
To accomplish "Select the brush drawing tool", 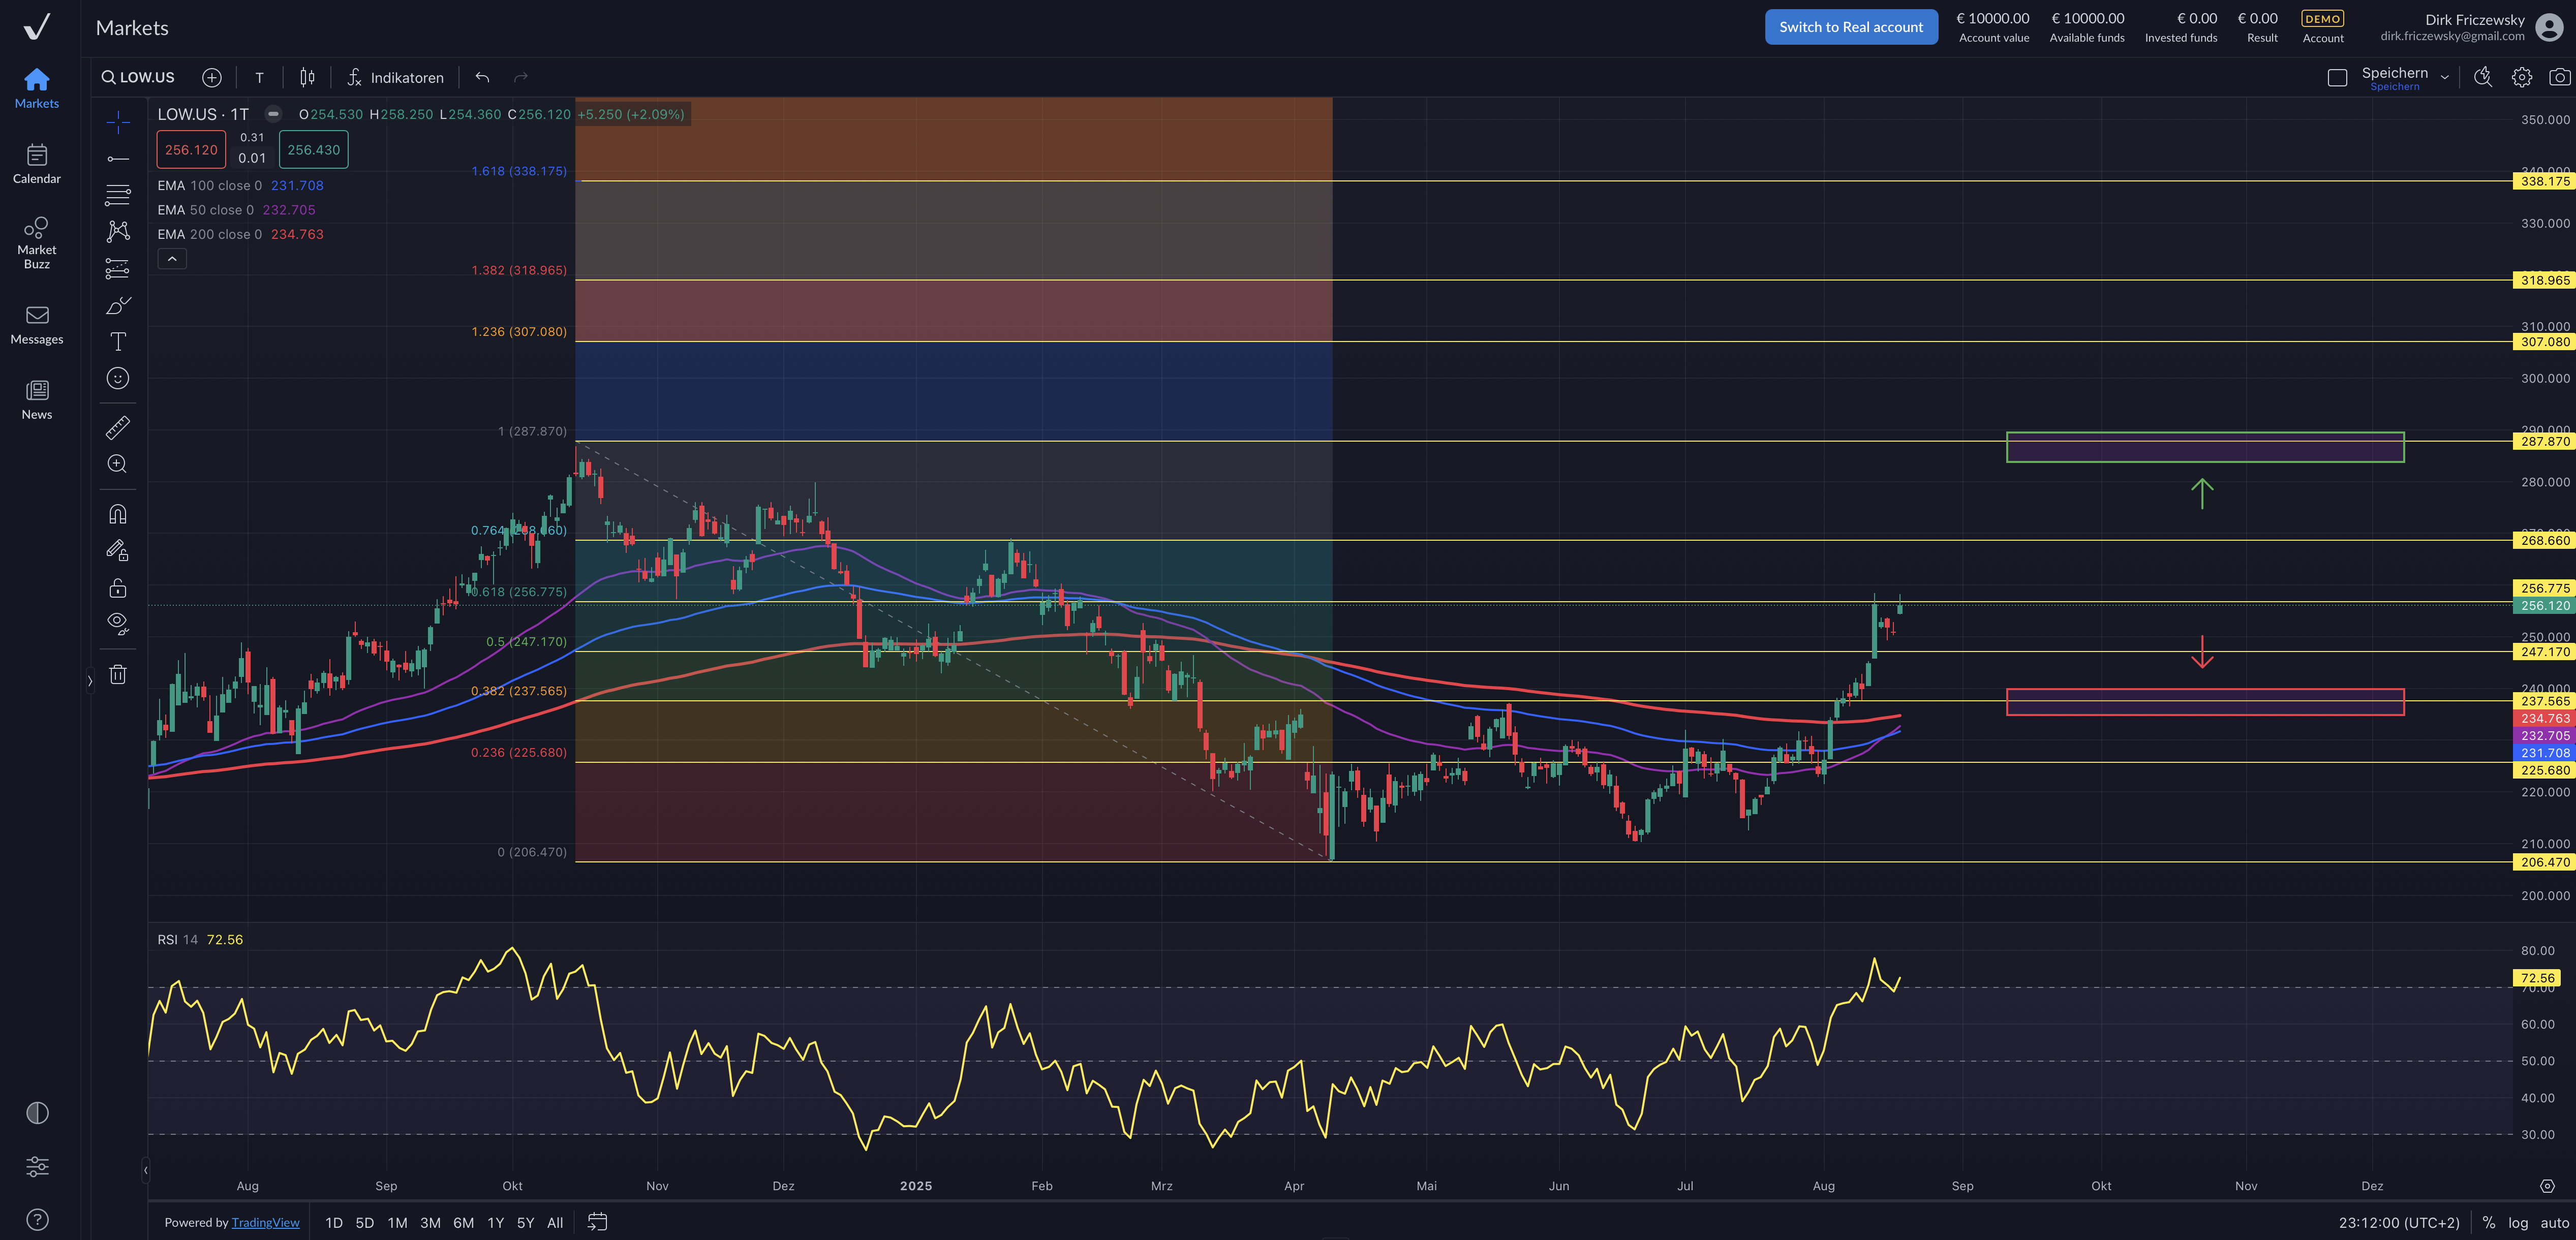I will (118, 306).
